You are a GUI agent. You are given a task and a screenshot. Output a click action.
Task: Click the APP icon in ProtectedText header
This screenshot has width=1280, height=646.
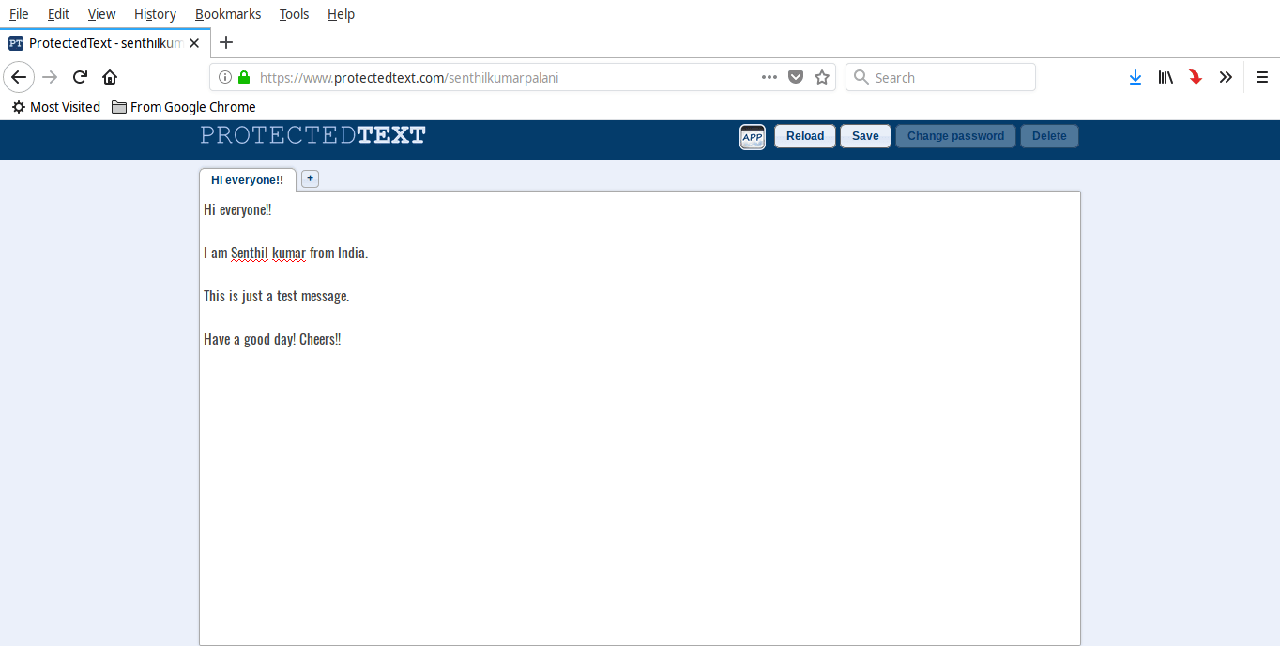tap(752, 137)
